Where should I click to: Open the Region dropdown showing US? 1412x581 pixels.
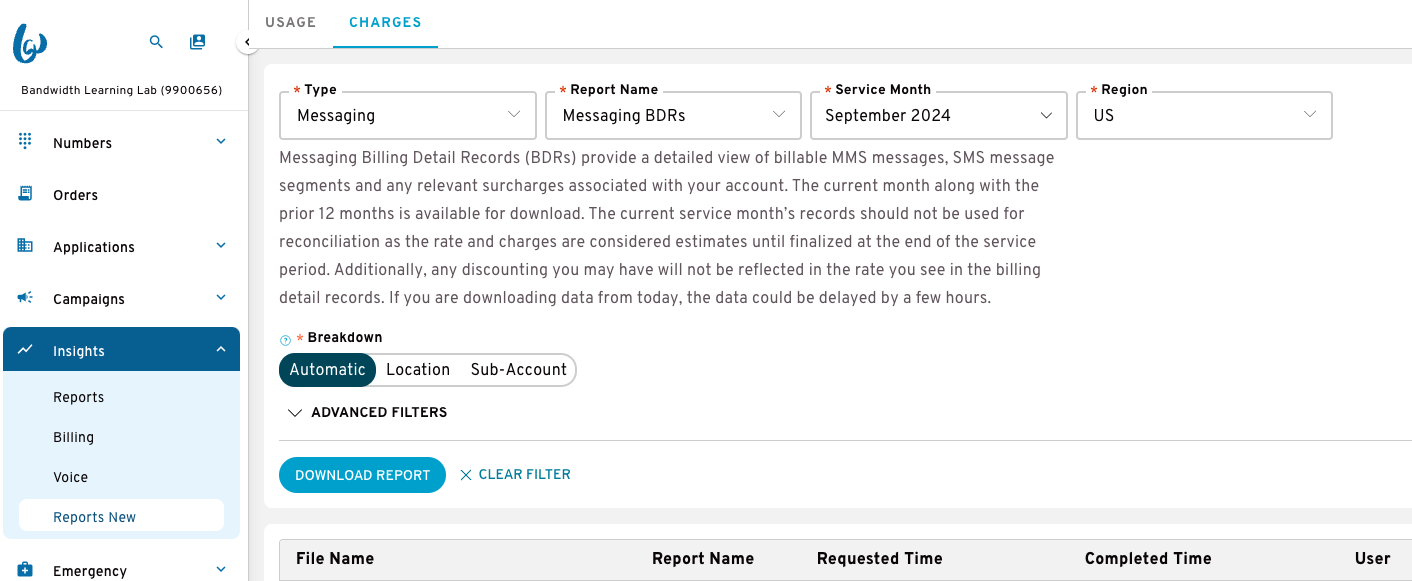click(x=1204, y=115)
